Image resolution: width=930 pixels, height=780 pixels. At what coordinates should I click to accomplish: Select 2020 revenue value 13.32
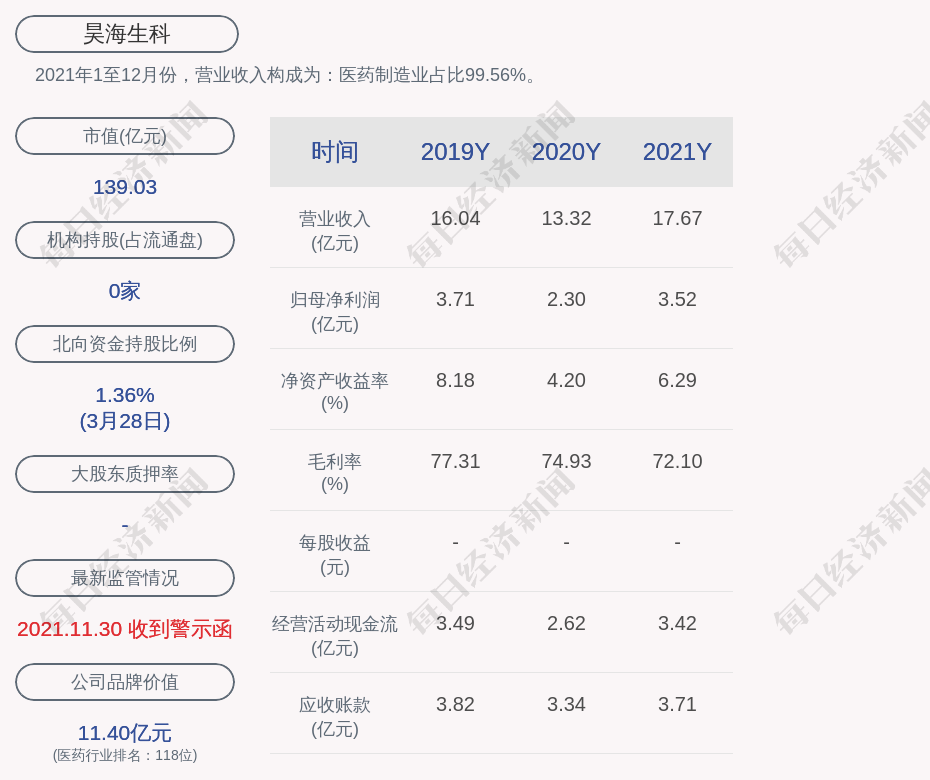pyautogui.click(x=566, y=218)
